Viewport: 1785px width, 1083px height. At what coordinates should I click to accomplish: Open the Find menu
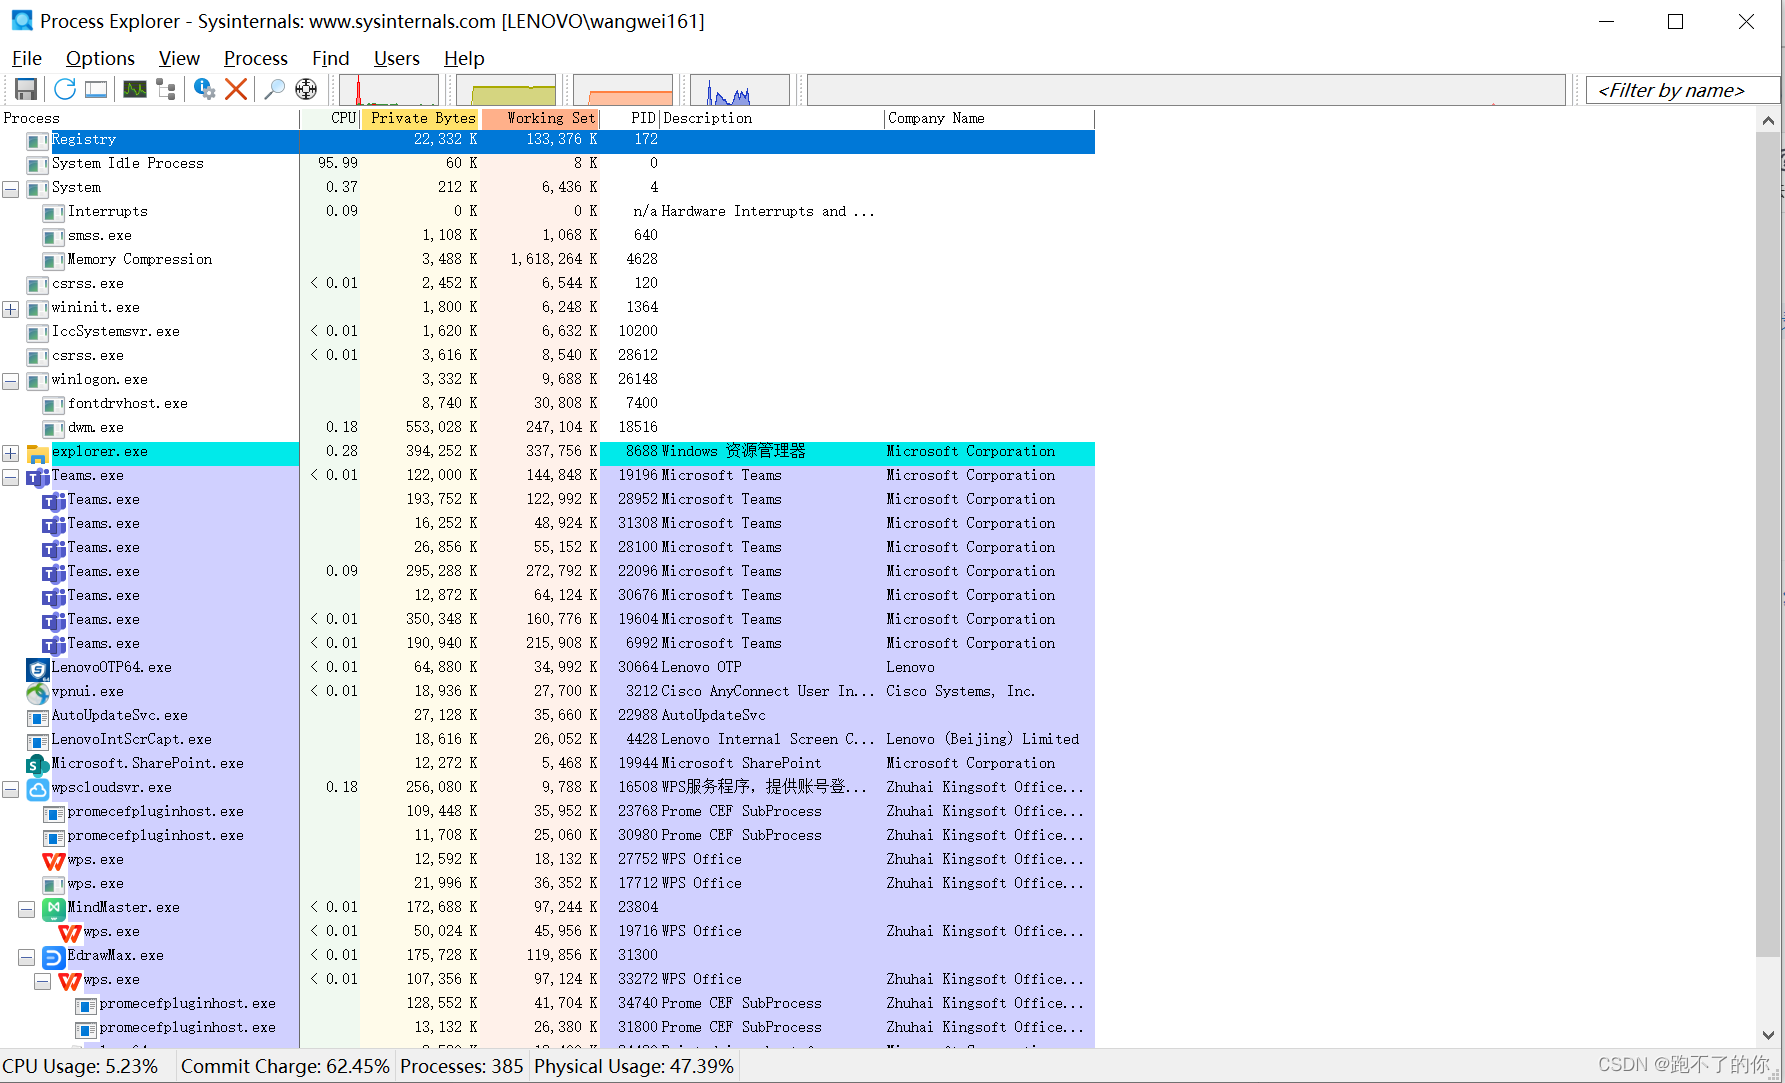[x=330, y=58]
